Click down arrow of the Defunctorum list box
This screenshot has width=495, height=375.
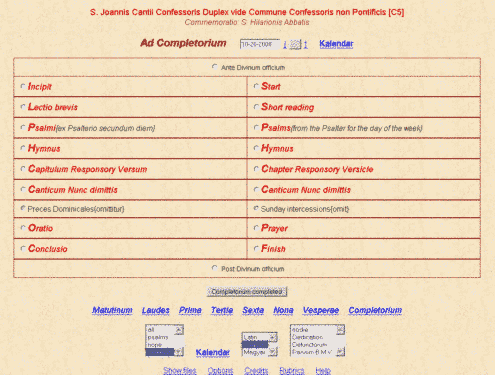pos(340,352)
